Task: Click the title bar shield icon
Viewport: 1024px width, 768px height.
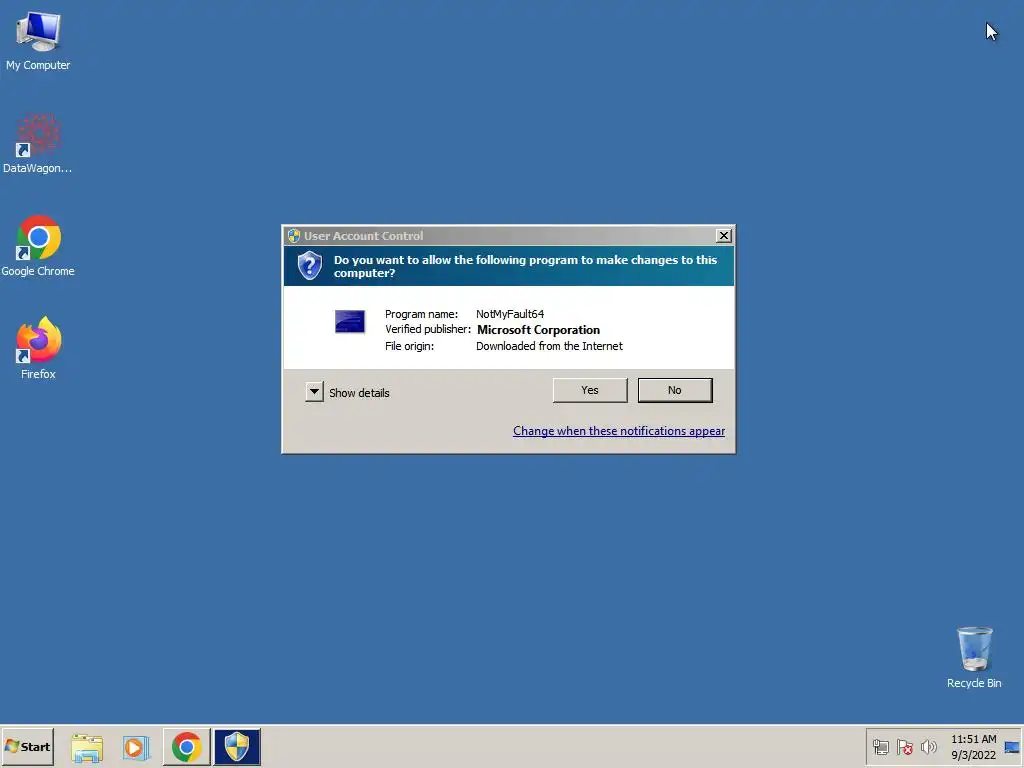Action: pyautogui.click(x=294, y=236)
